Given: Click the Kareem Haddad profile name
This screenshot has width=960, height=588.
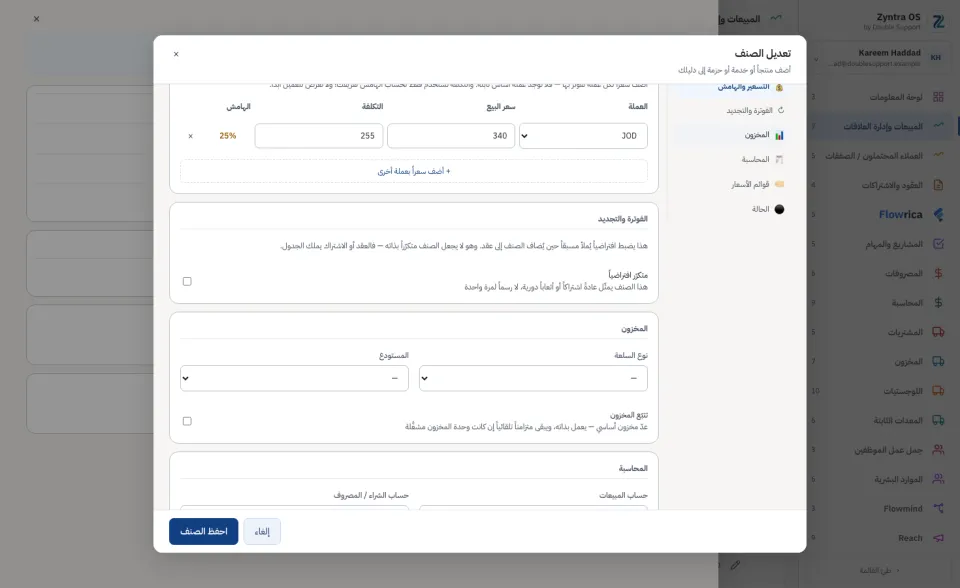Looking at the screenshot, I should [x=889, y=53].
